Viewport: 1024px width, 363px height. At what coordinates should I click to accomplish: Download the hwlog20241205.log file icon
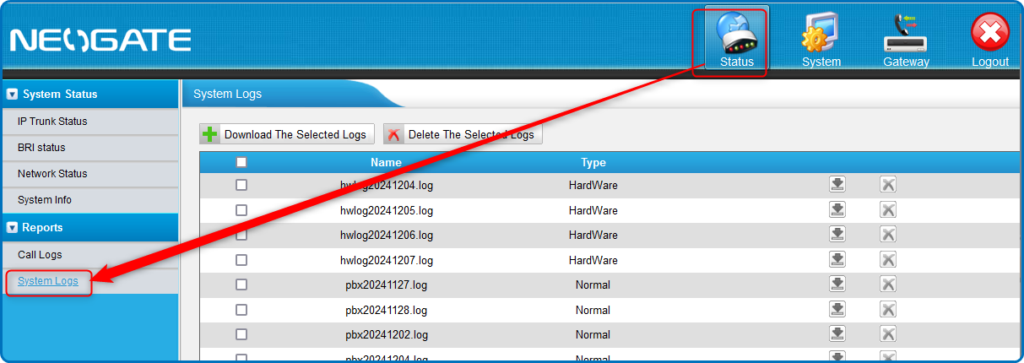click(x=837, y=210)
